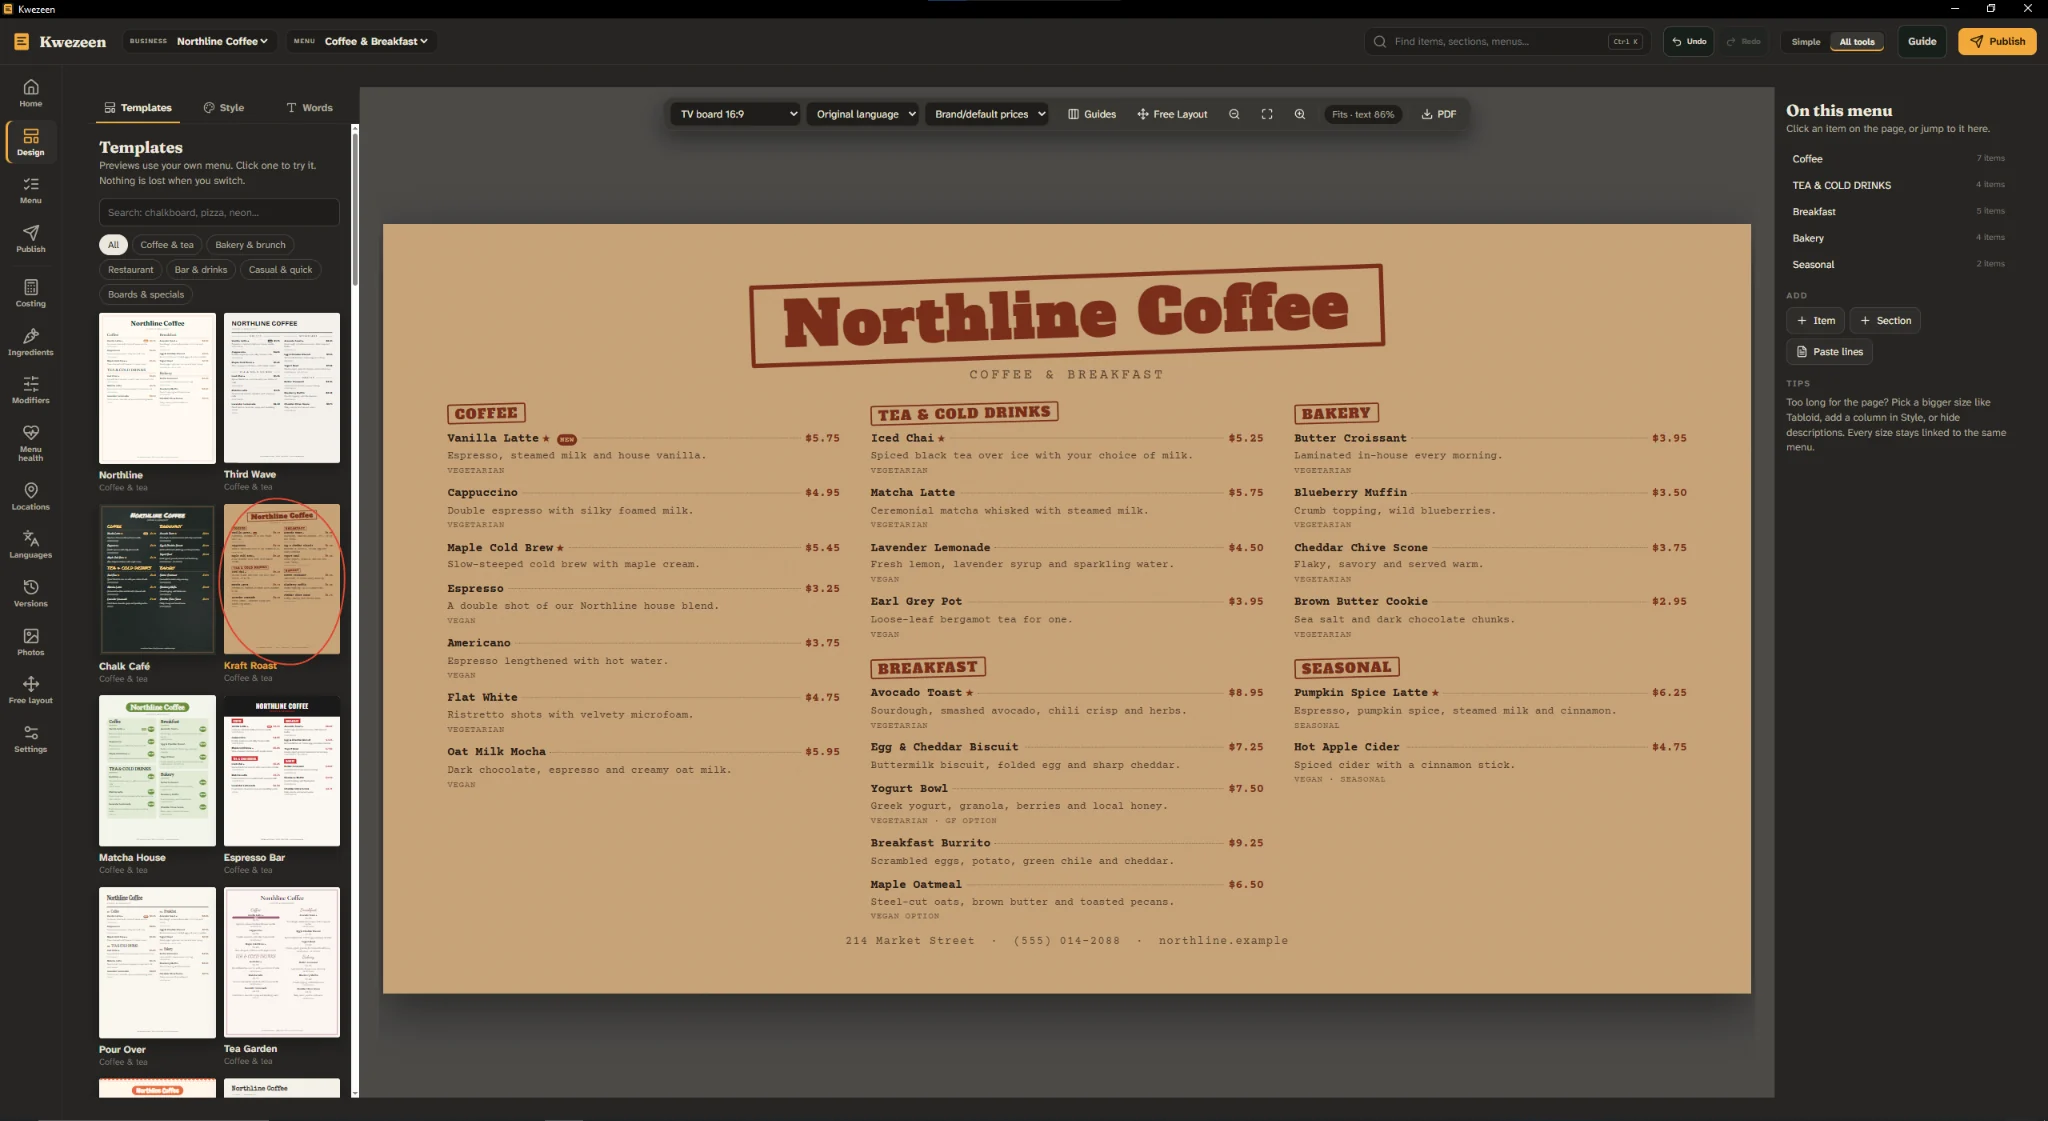
Task: Click the yellow Publish button
Action: click(x=1997, y=42)
